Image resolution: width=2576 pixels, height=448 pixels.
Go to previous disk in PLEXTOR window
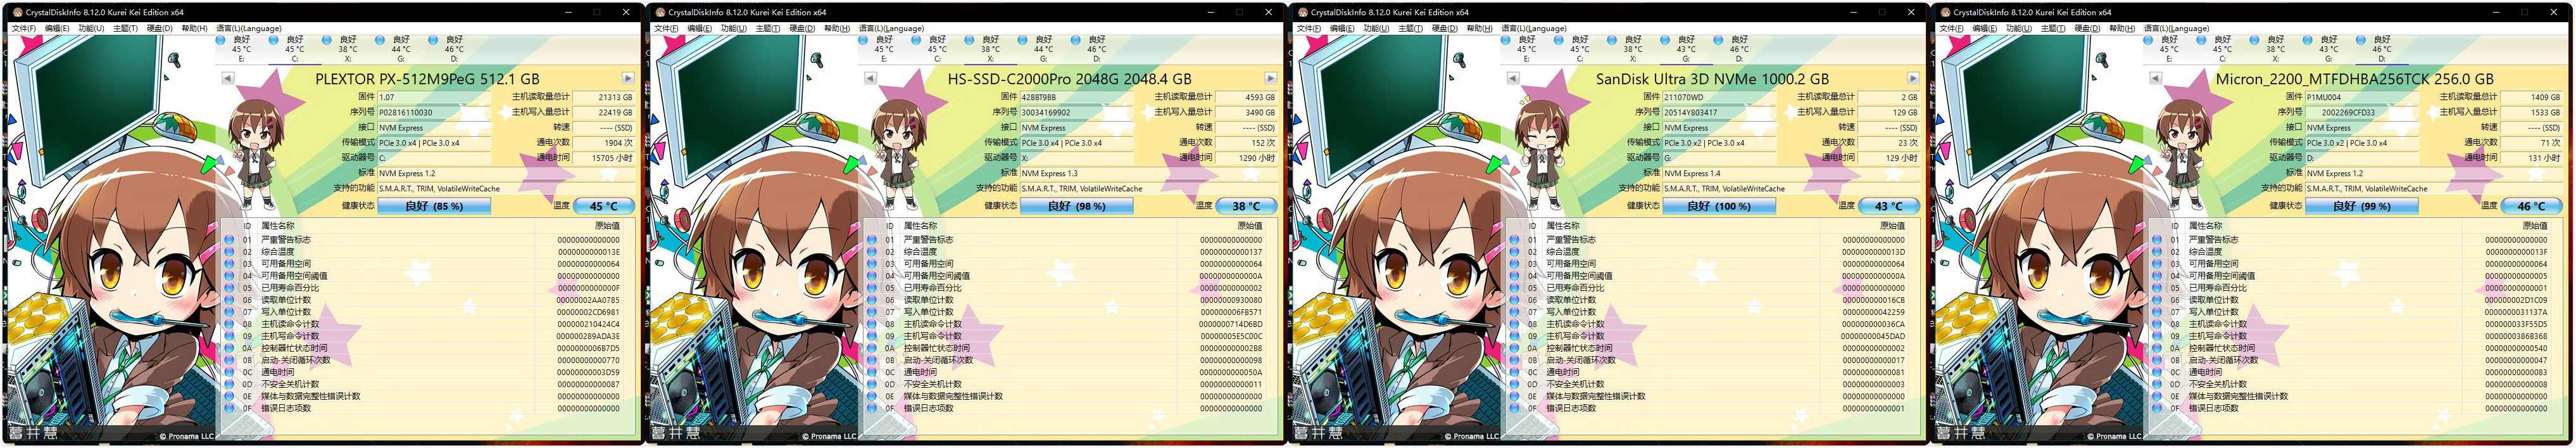pyautogui.click(x=228, y=78)
